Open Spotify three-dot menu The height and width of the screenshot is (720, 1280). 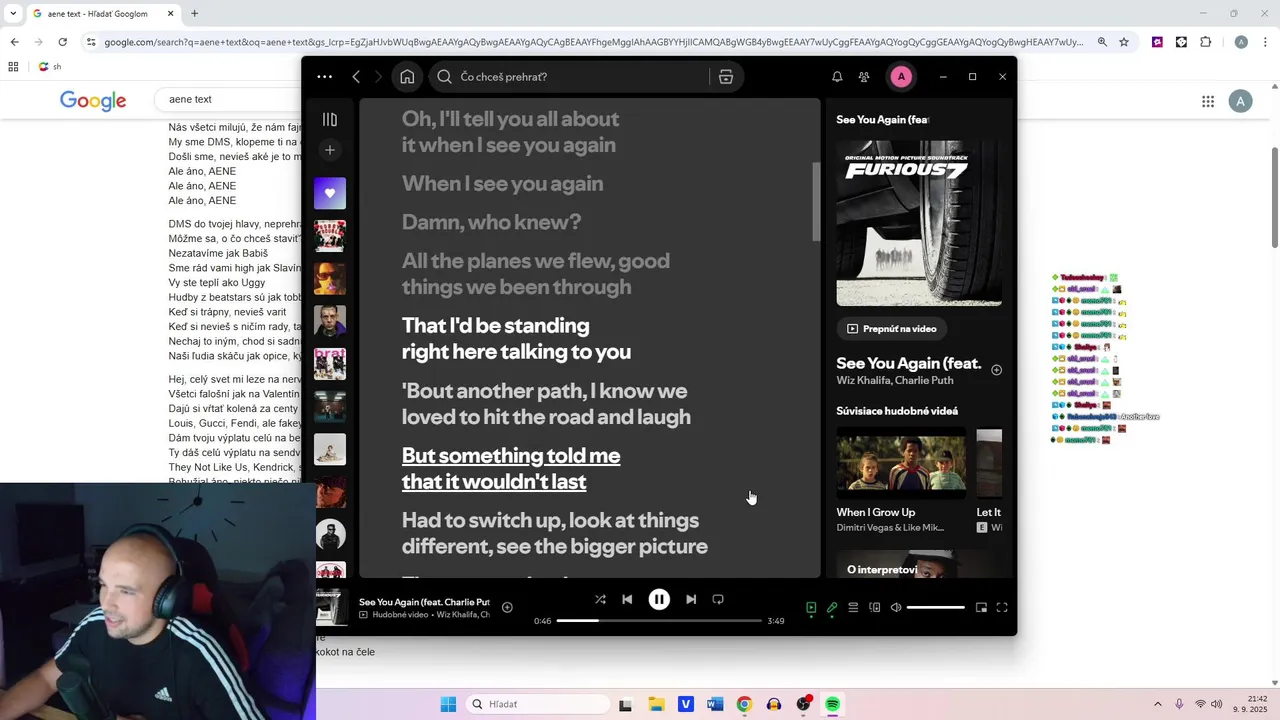324,77
